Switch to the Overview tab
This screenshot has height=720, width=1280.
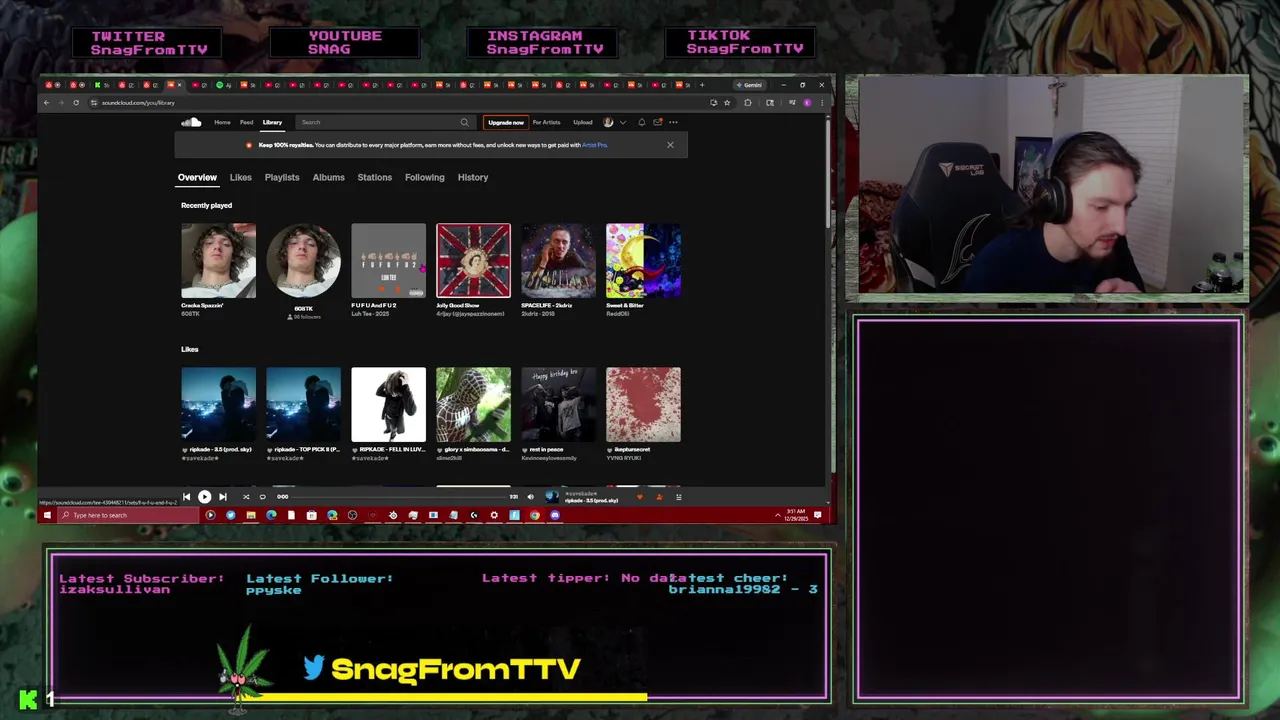197,177
